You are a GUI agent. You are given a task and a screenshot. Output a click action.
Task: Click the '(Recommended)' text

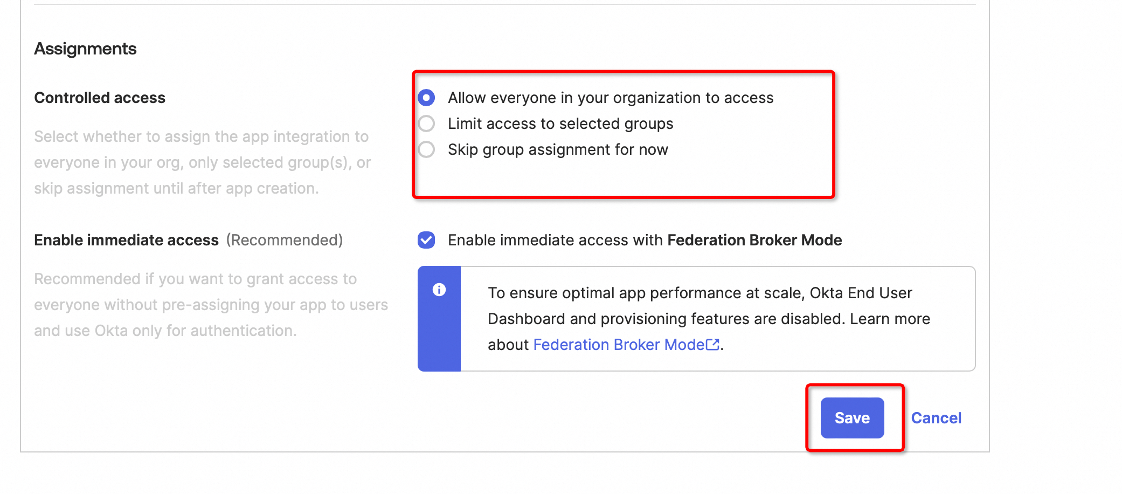click(x=284, y=240)
